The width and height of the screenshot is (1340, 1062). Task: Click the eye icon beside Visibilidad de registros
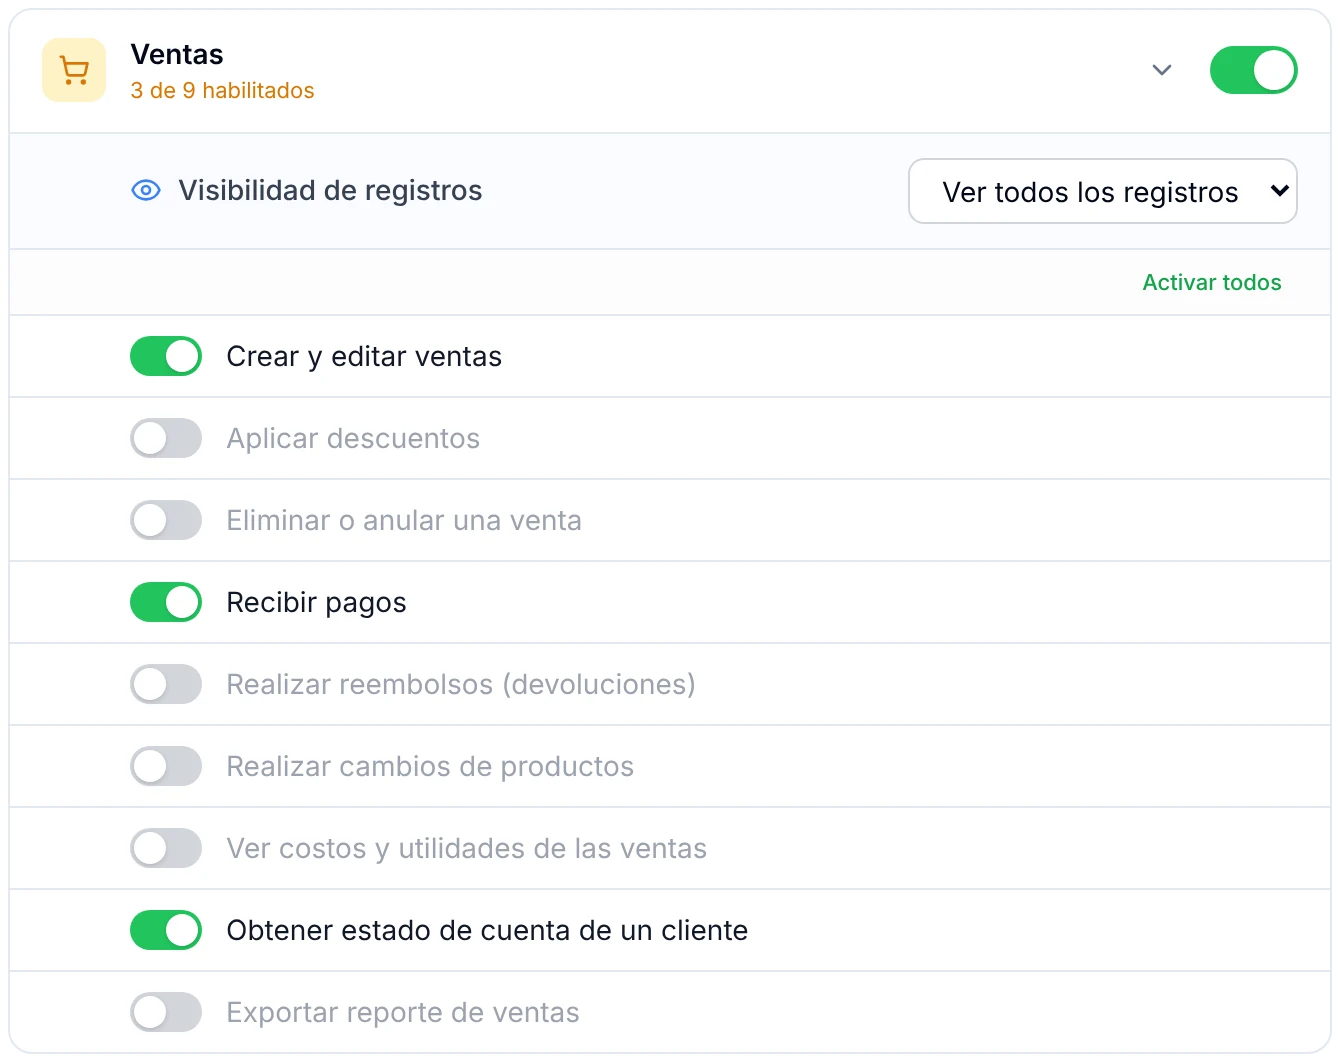pyautogui.click(x=146, y=190)
